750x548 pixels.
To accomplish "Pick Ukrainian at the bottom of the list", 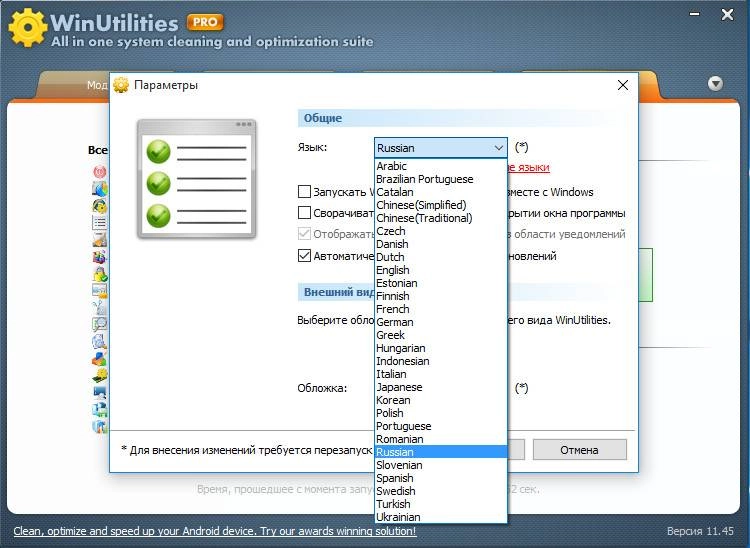I will click(x=441, y=517).
